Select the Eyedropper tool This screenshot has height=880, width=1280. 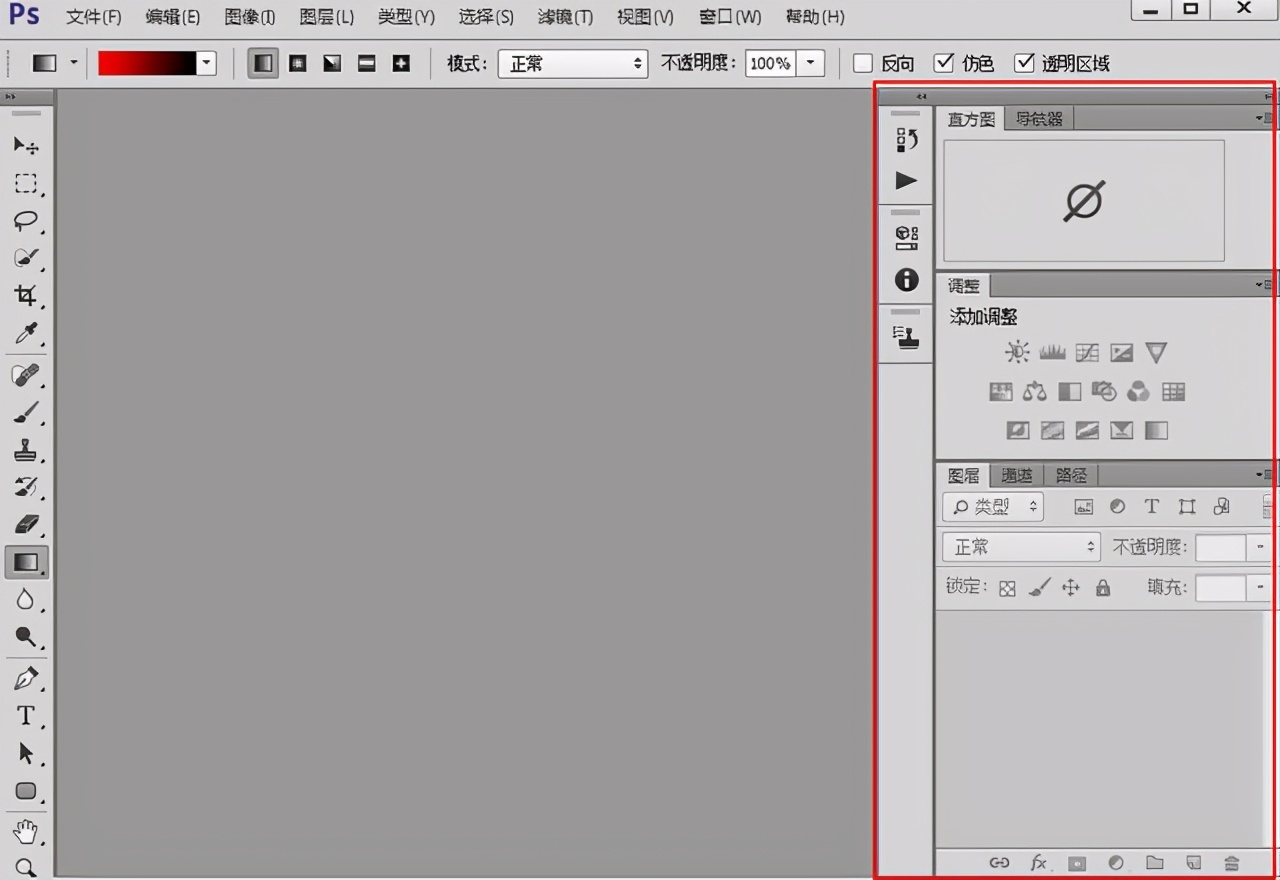(x=26, y=334)
